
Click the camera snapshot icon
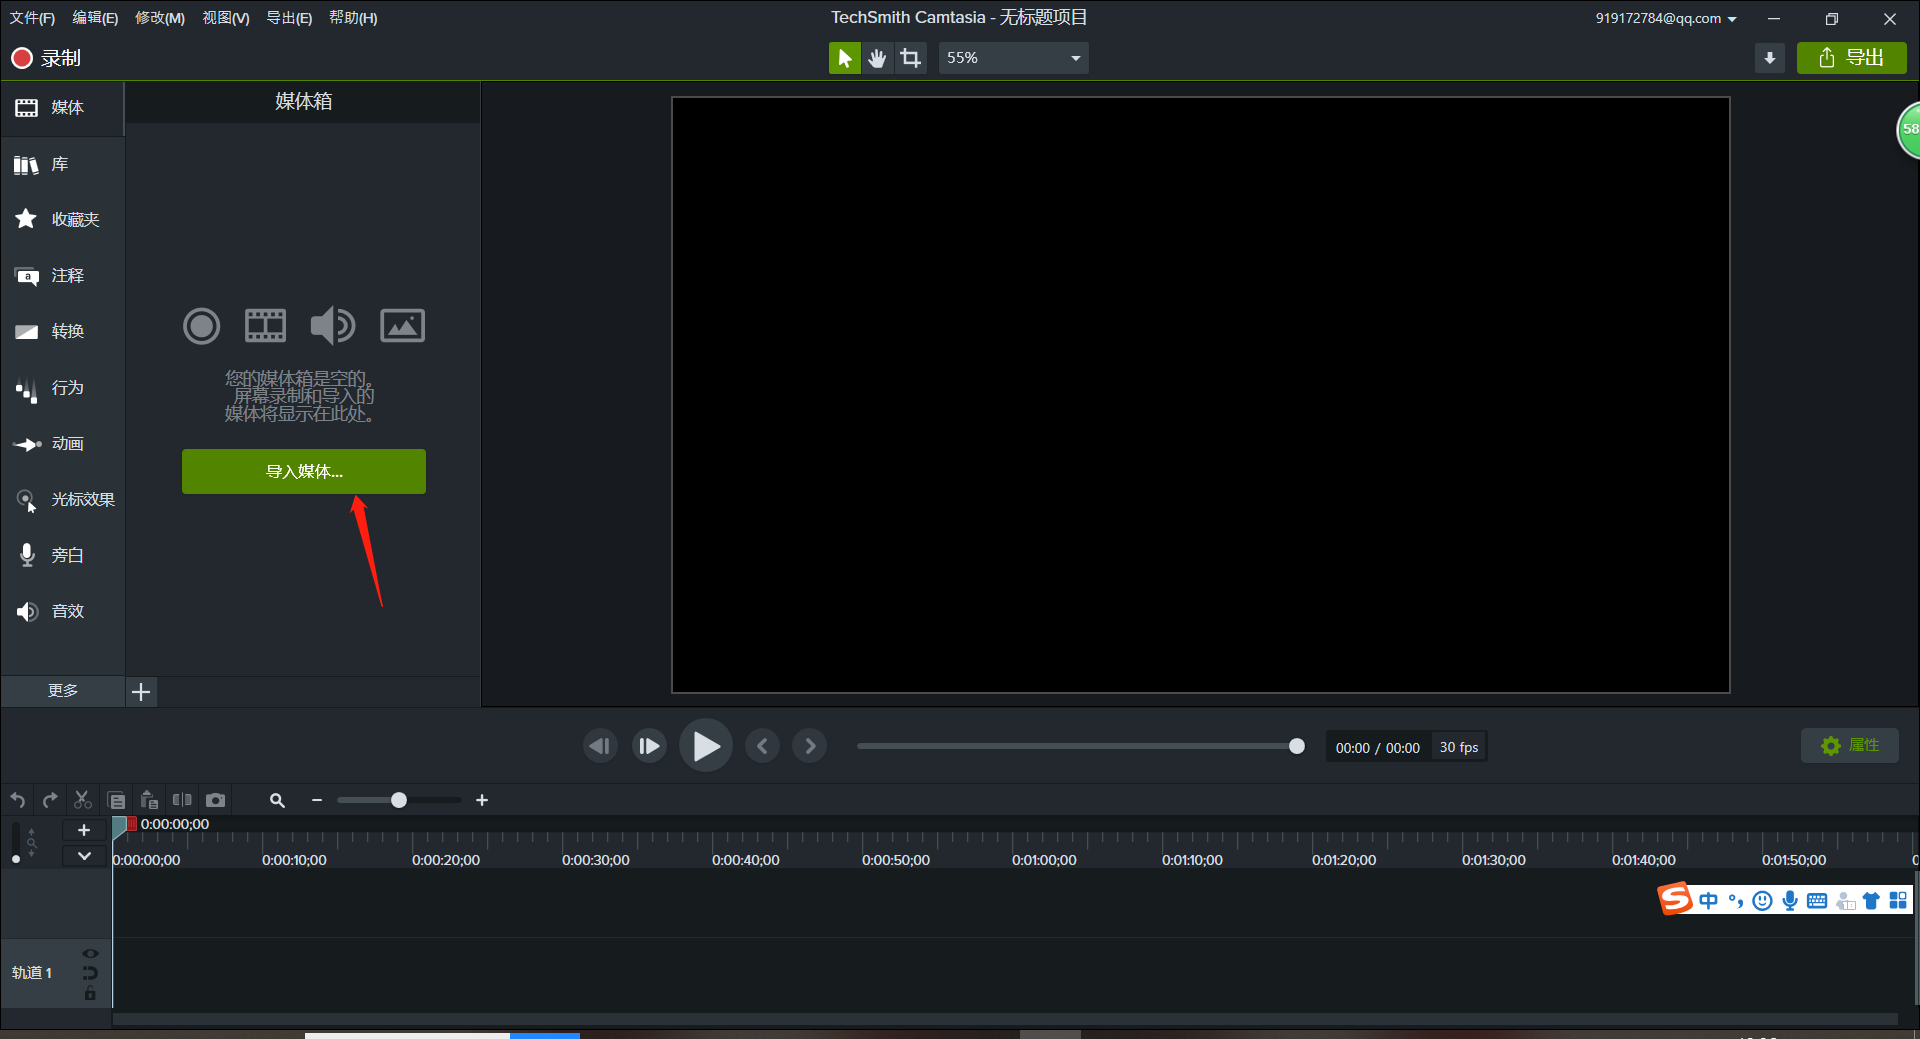pyautogui.click(x=215, y=800)
